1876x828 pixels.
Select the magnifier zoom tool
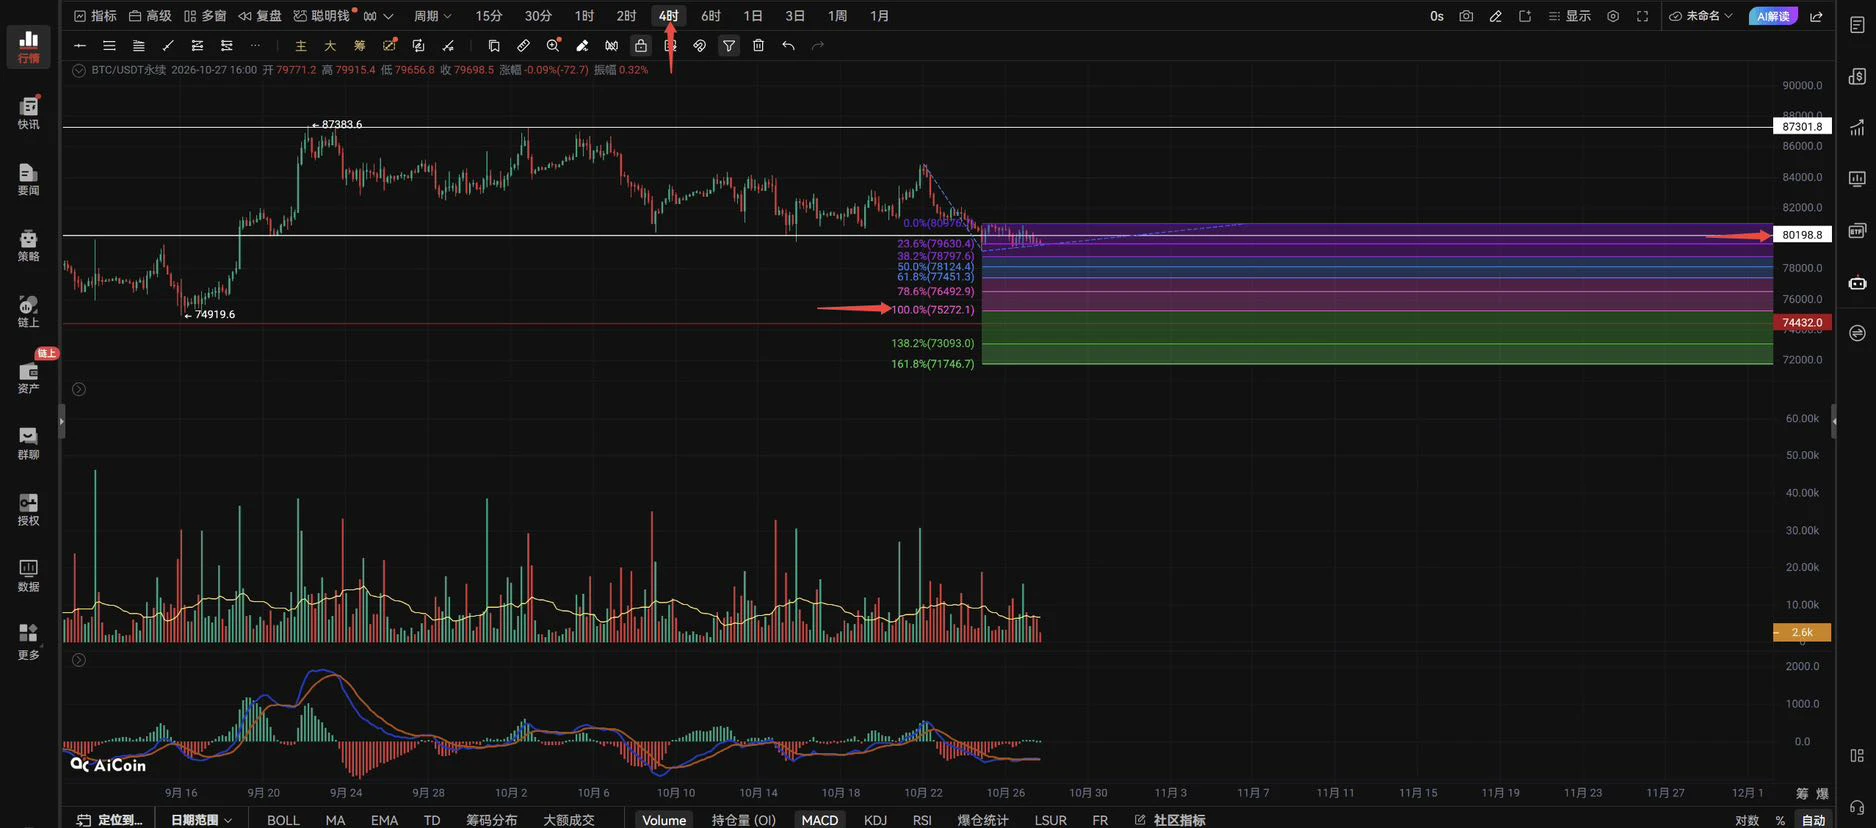click(553, 45)
